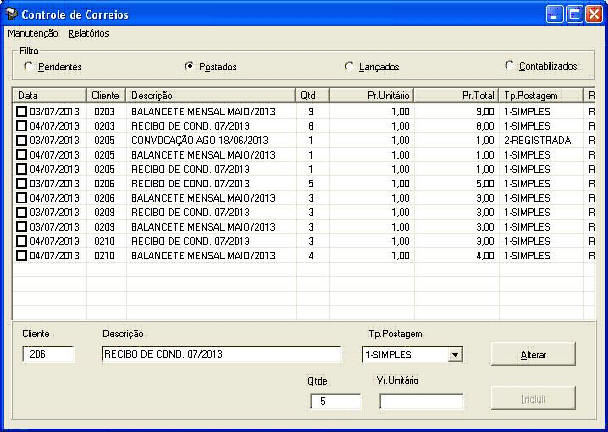Image resolution: width=608 pixels, height=432 pixels.
Task: Sort by the Data column header
Action: point(50,95)
